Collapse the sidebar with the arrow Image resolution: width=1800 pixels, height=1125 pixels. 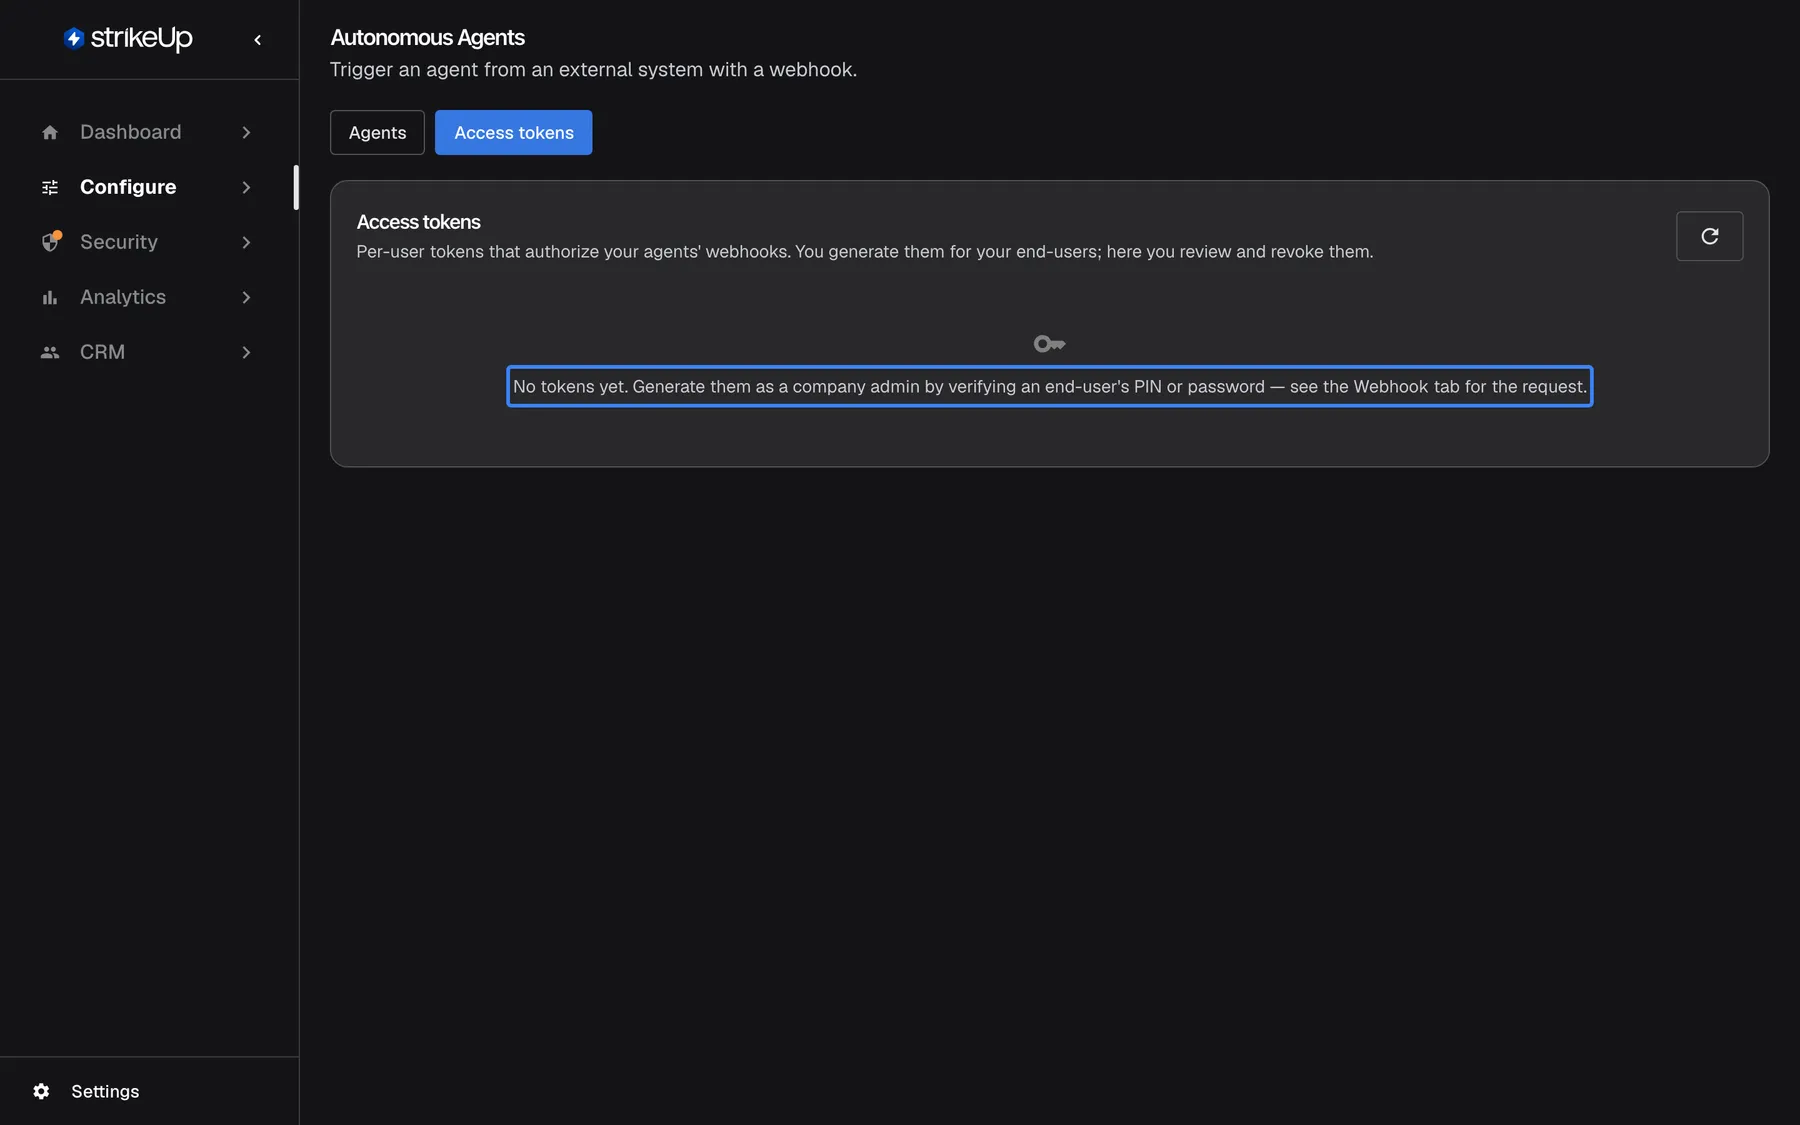click(x=258, y=40)
